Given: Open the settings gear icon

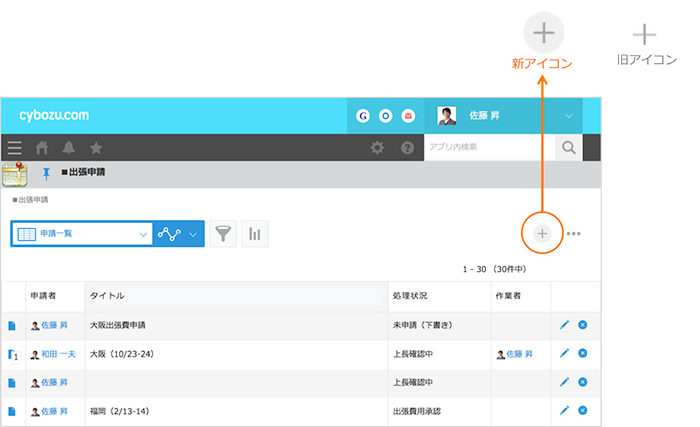Looking at the screenshot, I should coord(377,148).
